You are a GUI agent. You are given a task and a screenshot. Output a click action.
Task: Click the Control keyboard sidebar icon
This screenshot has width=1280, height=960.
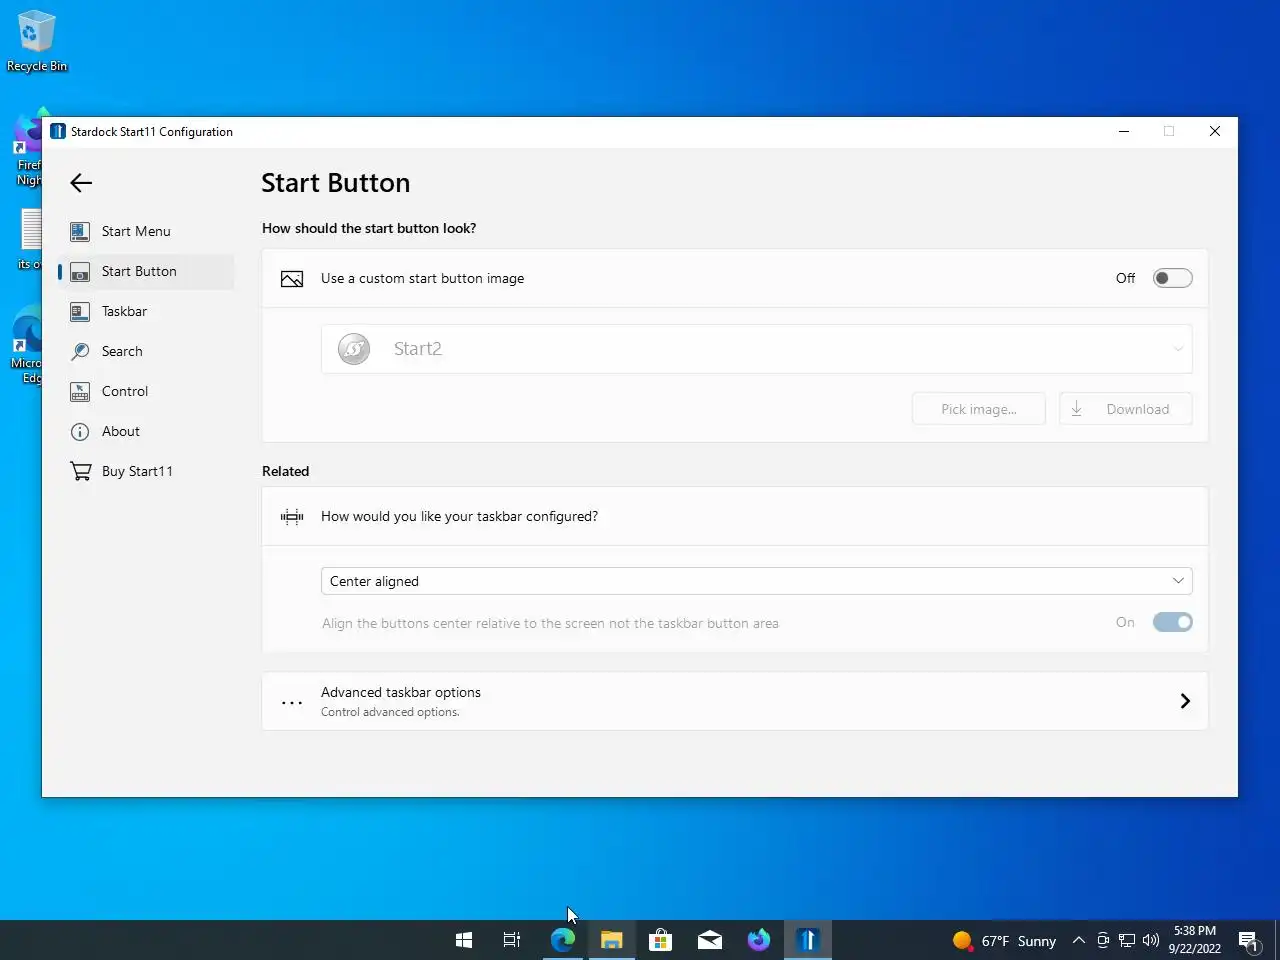click(80, 391)
